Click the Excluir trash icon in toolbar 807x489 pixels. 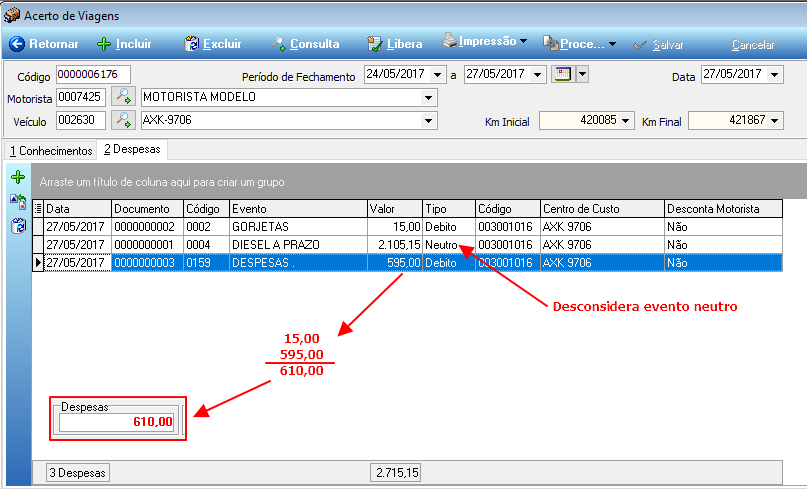191,44
